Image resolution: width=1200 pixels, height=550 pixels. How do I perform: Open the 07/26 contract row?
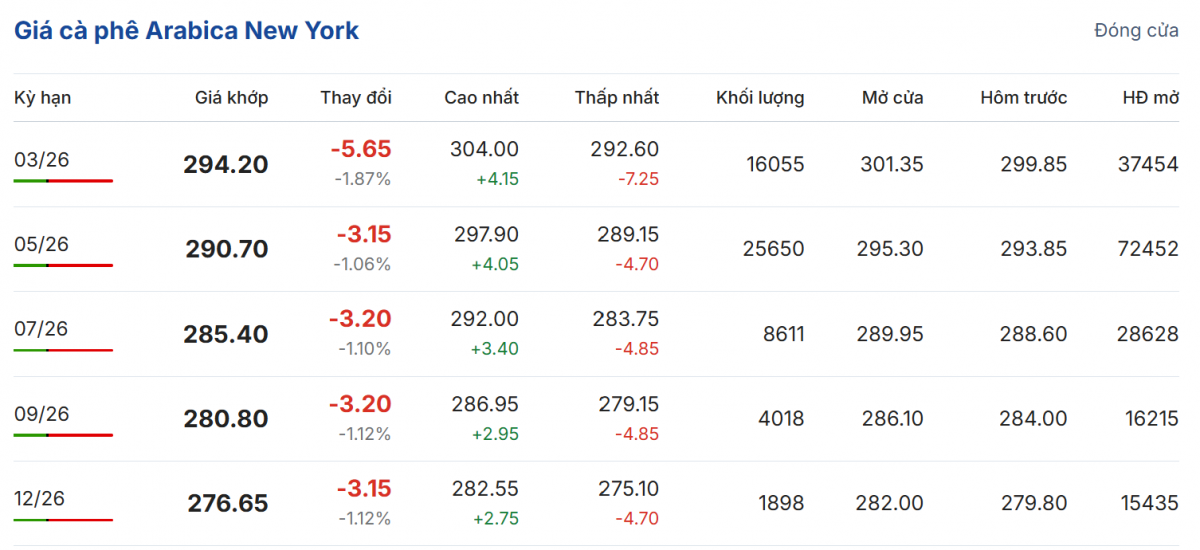41,329
